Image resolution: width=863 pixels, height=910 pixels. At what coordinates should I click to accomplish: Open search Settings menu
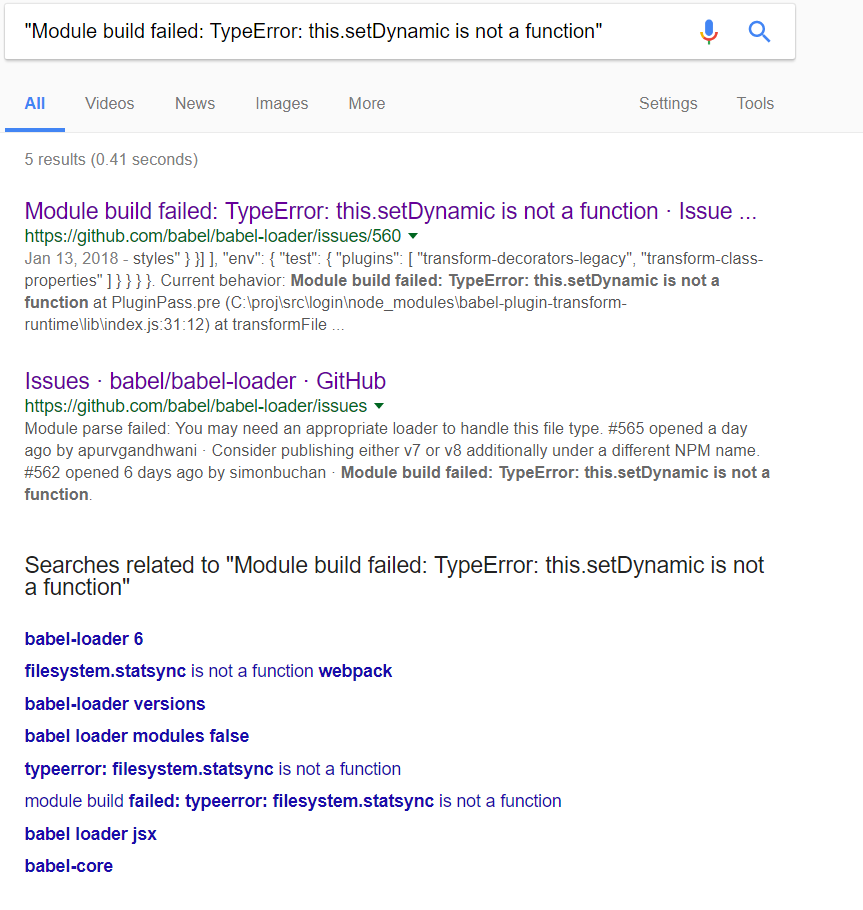(x=668, y=103)
